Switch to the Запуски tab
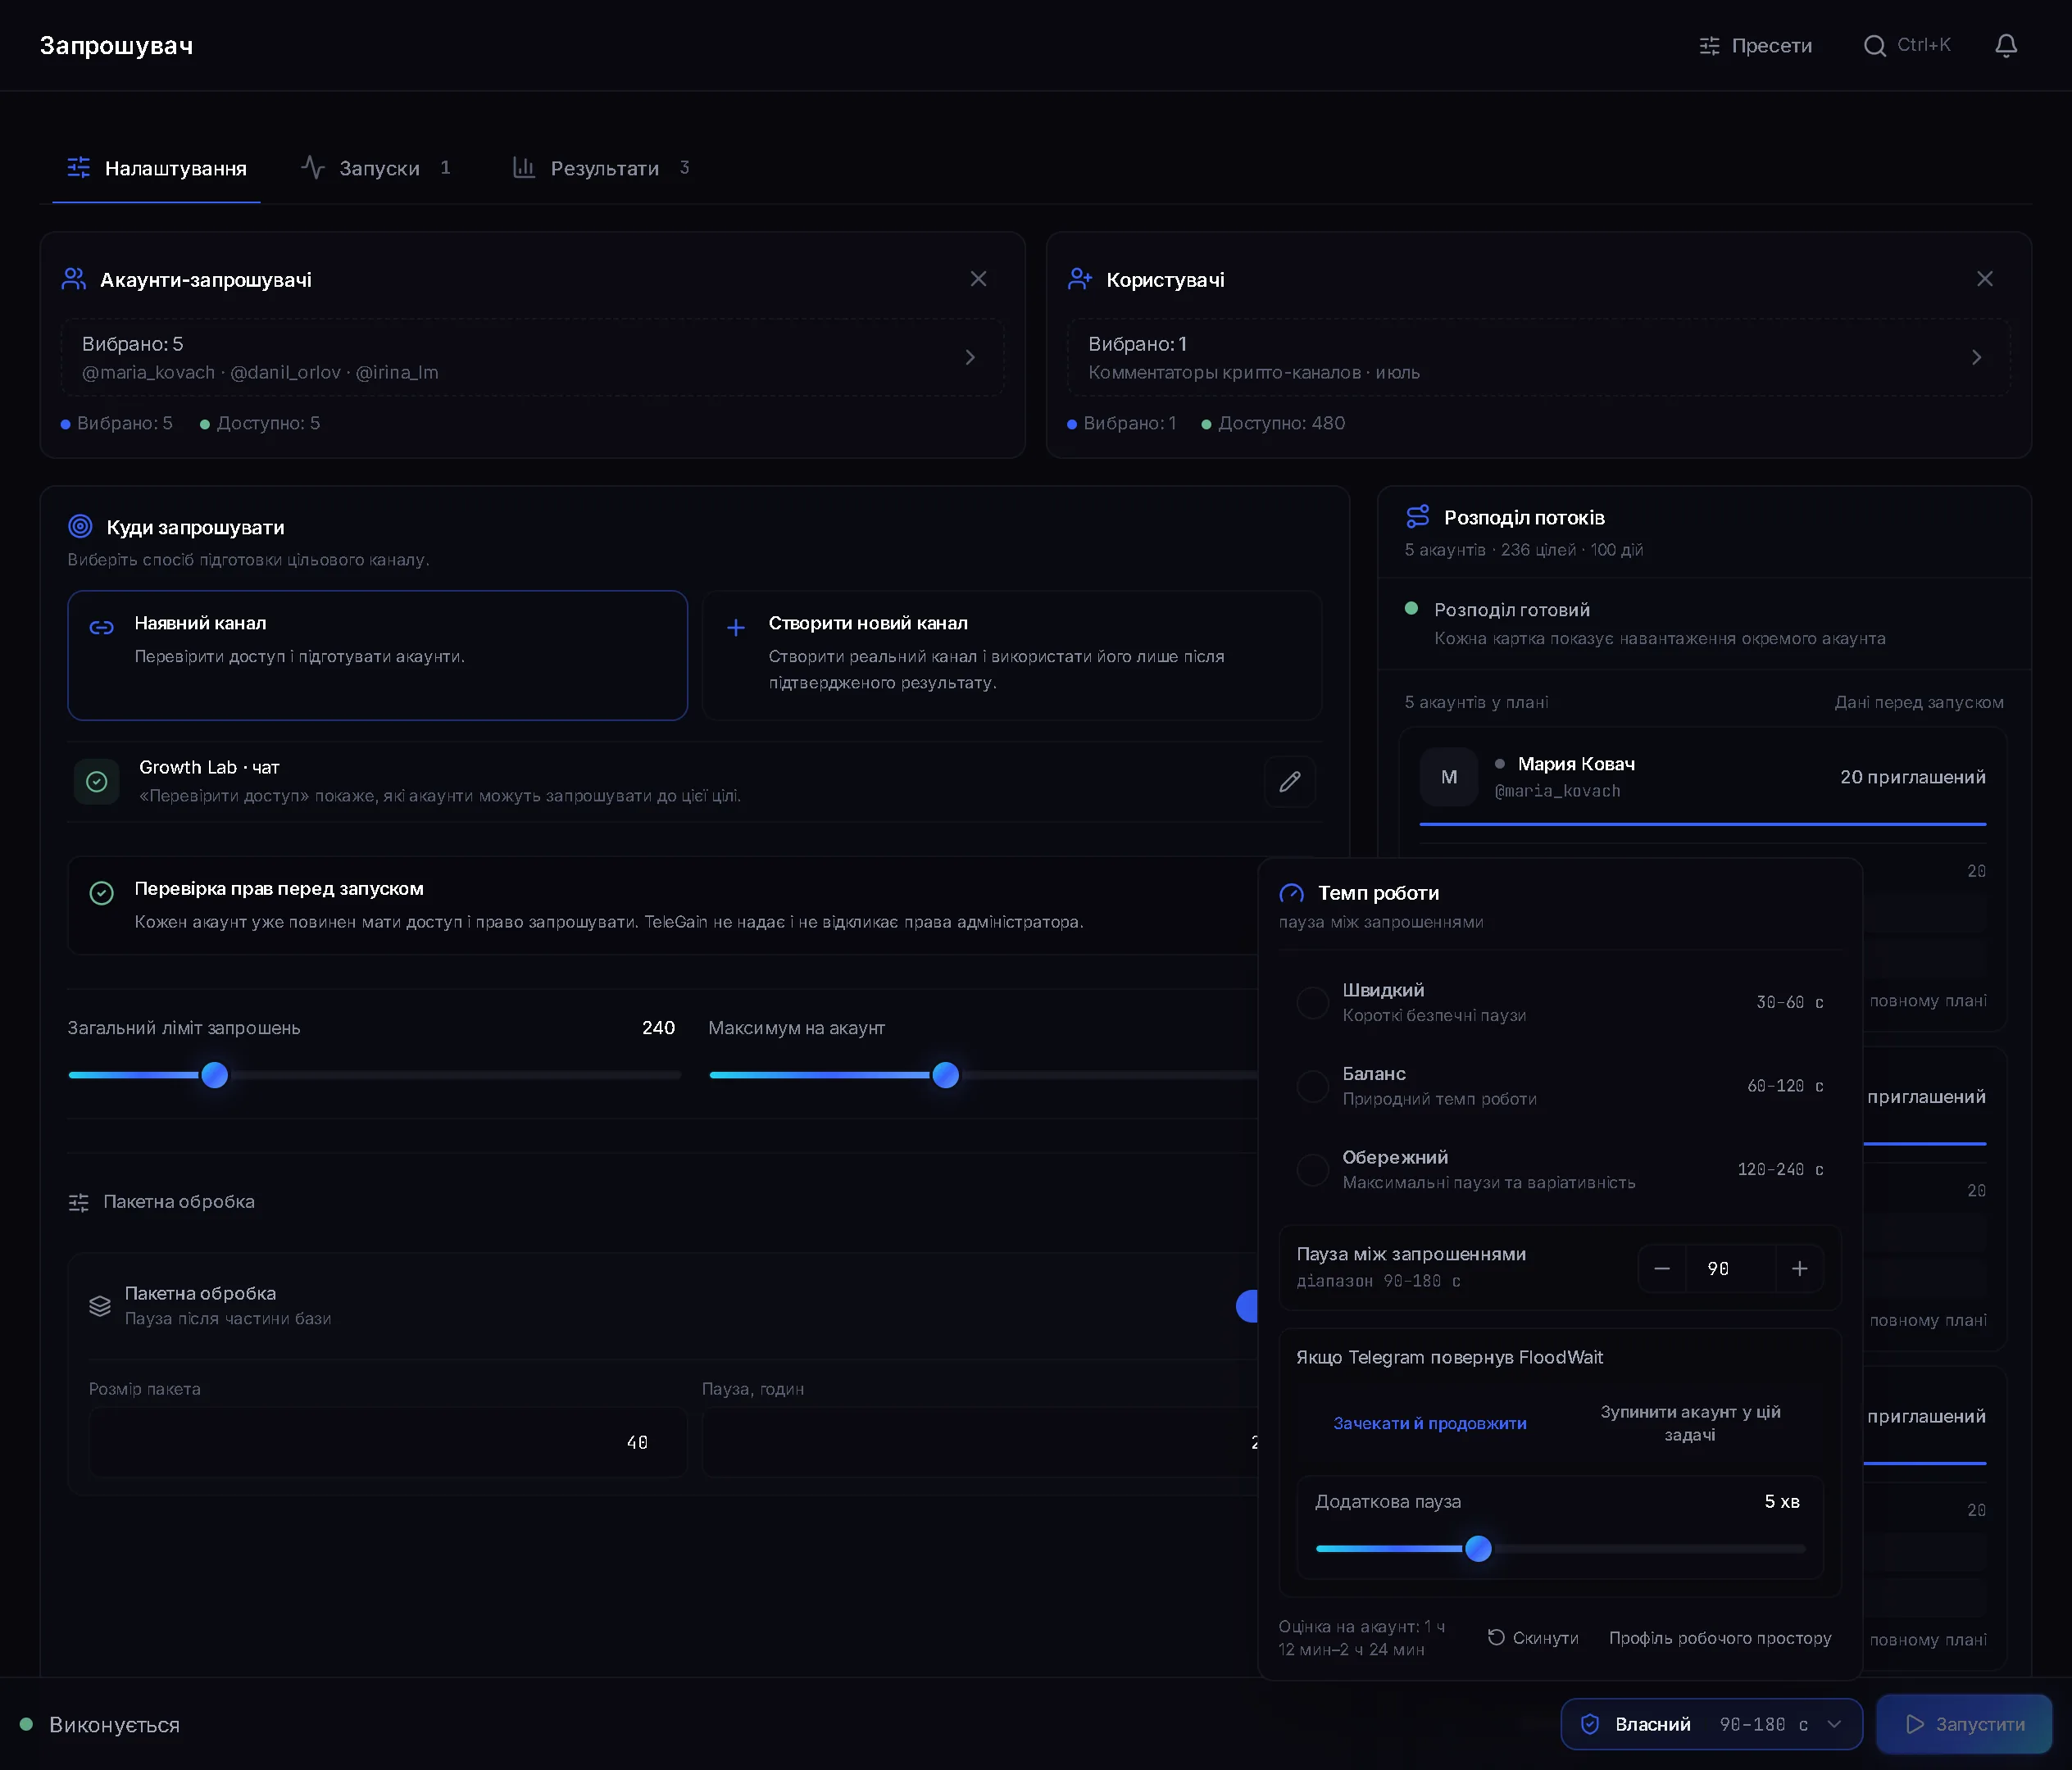Screen dimensions: 2072x1770 click(x=376, y=168)
